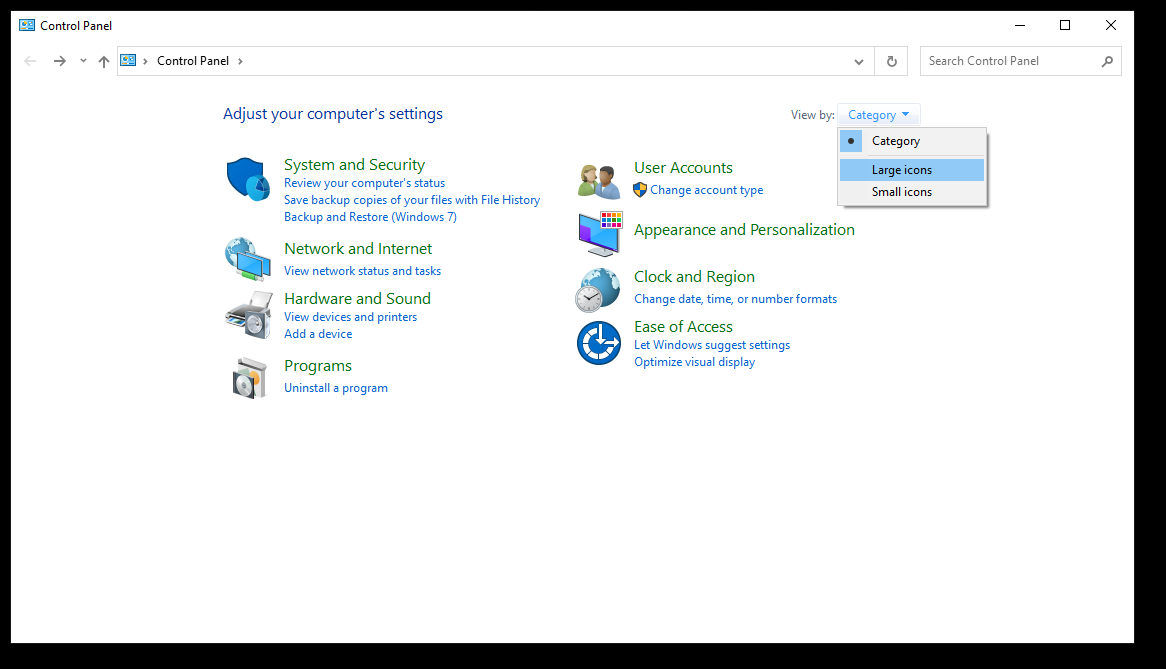Viewport: 1166px width, 669px height.
Task: Open the Network and Internet globe icon
Action: [x=248, y=259]
